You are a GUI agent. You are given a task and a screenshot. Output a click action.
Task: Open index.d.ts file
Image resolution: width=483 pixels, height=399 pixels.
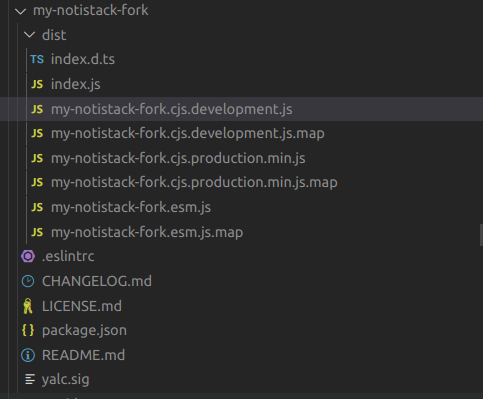coord(83,59)
